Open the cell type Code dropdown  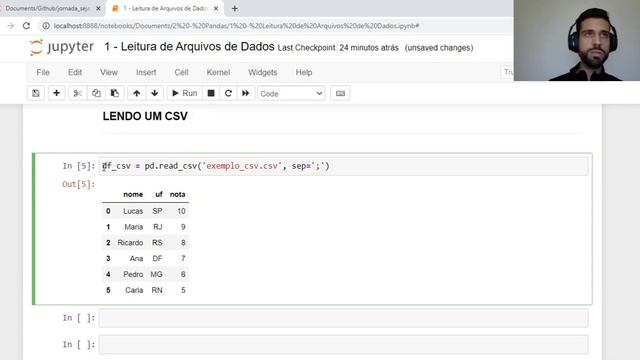291,94
